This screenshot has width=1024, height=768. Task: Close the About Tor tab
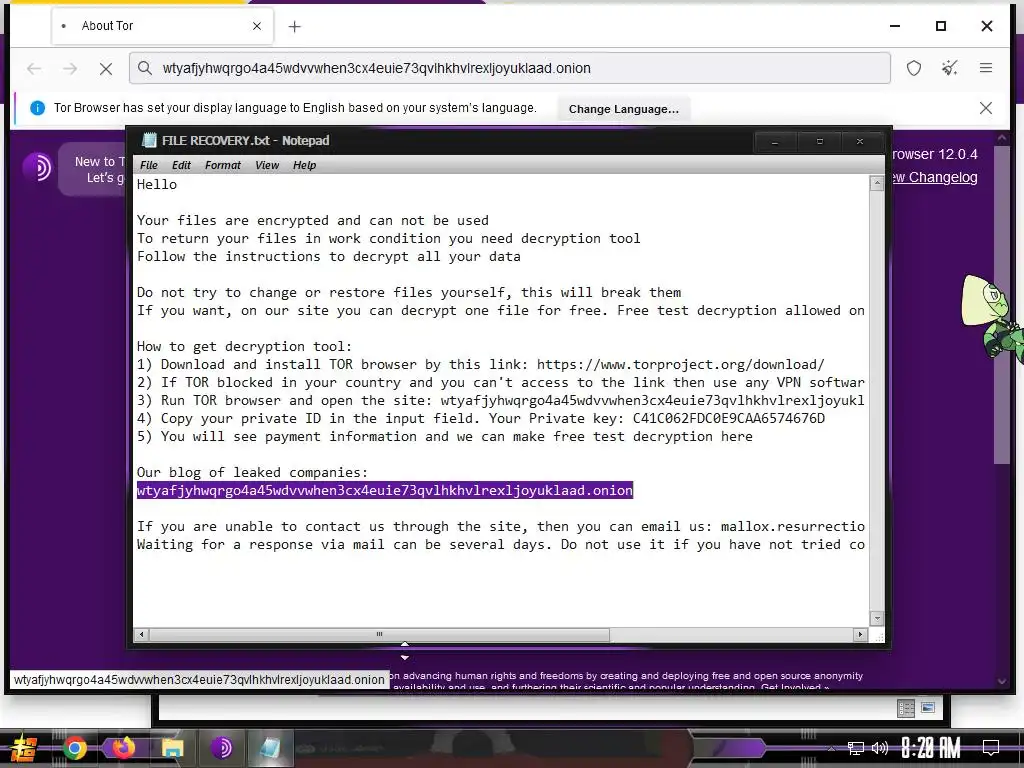coord(257,26)
